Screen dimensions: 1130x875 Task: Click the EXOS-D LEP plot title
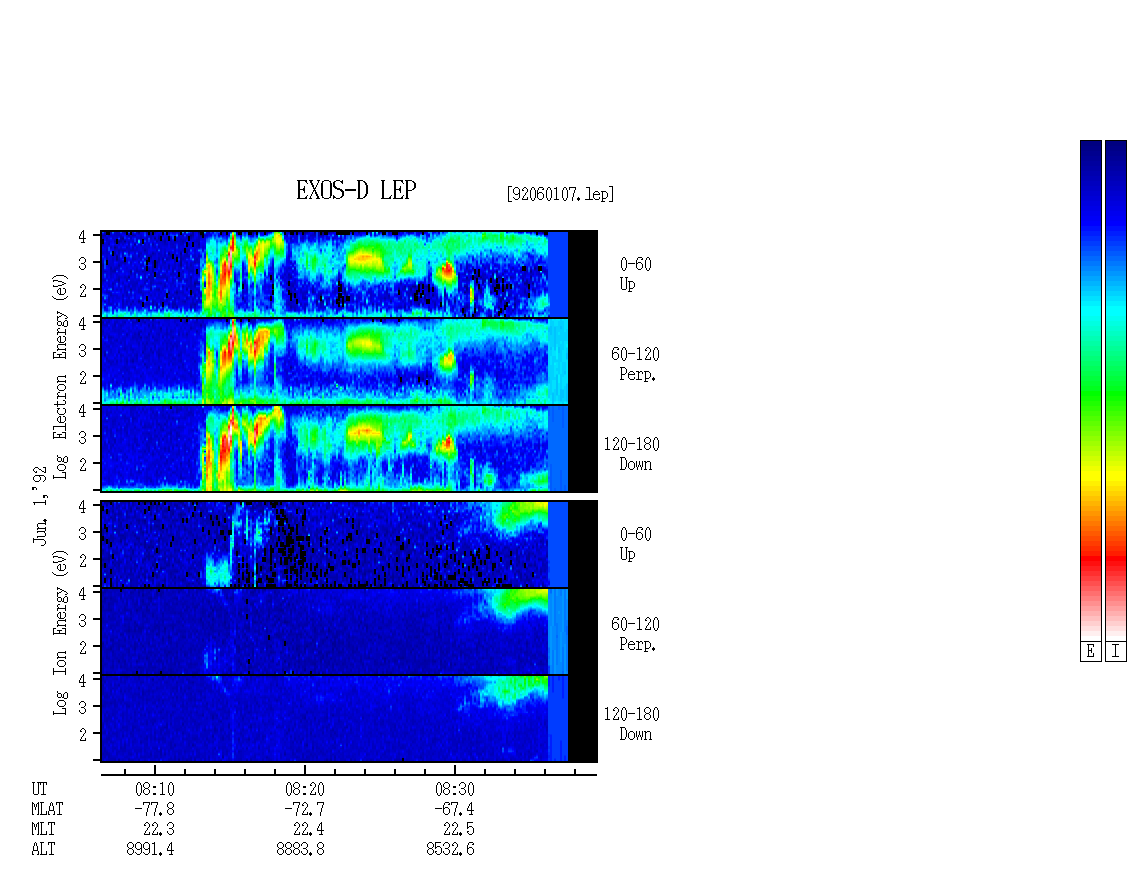356,190
